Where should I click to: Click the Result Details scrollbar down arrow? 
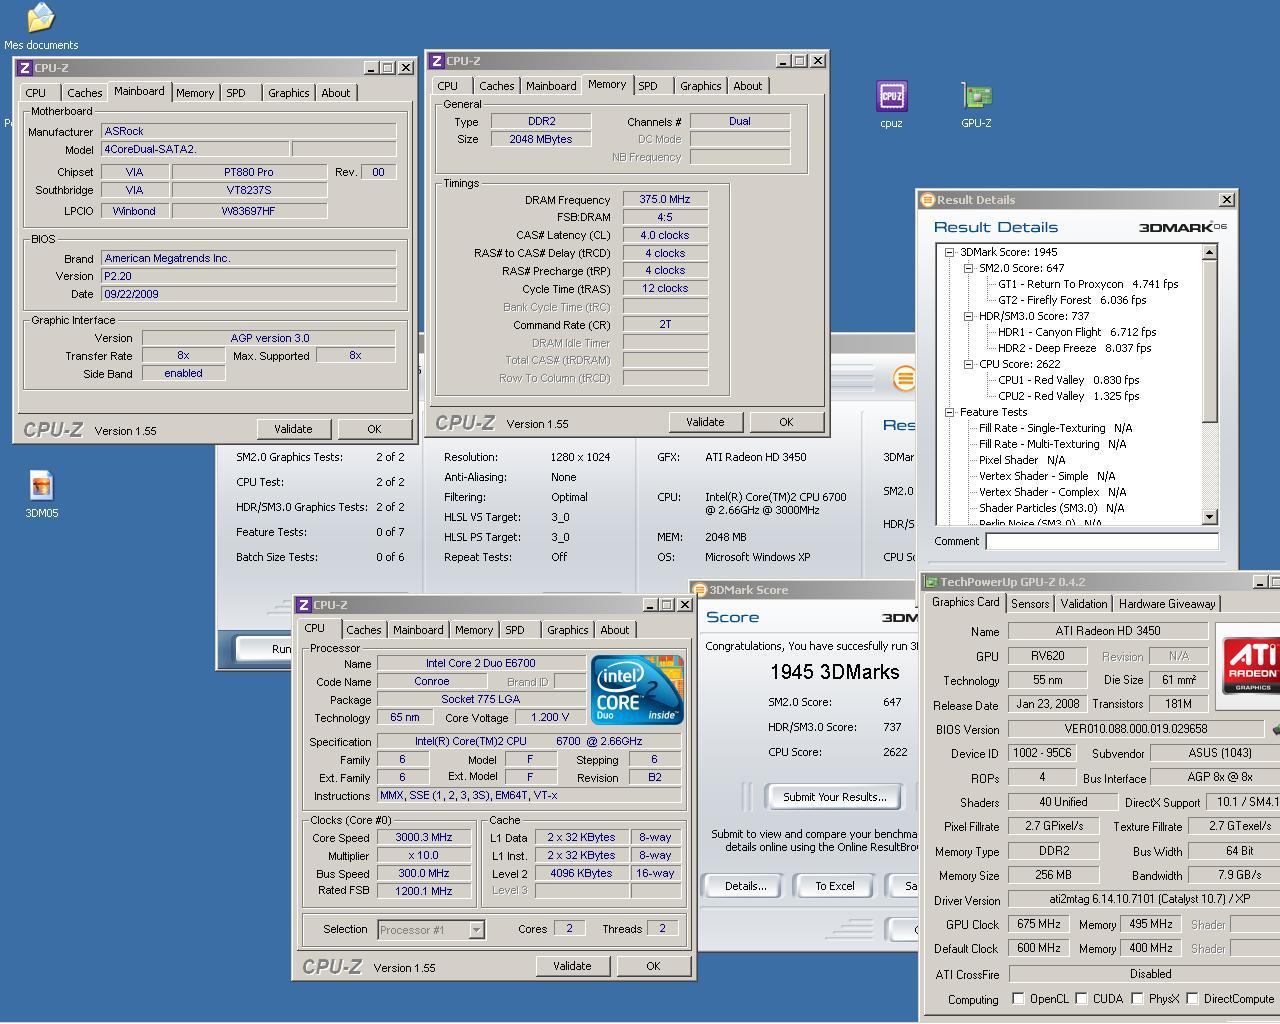(x=1209, y=516)
